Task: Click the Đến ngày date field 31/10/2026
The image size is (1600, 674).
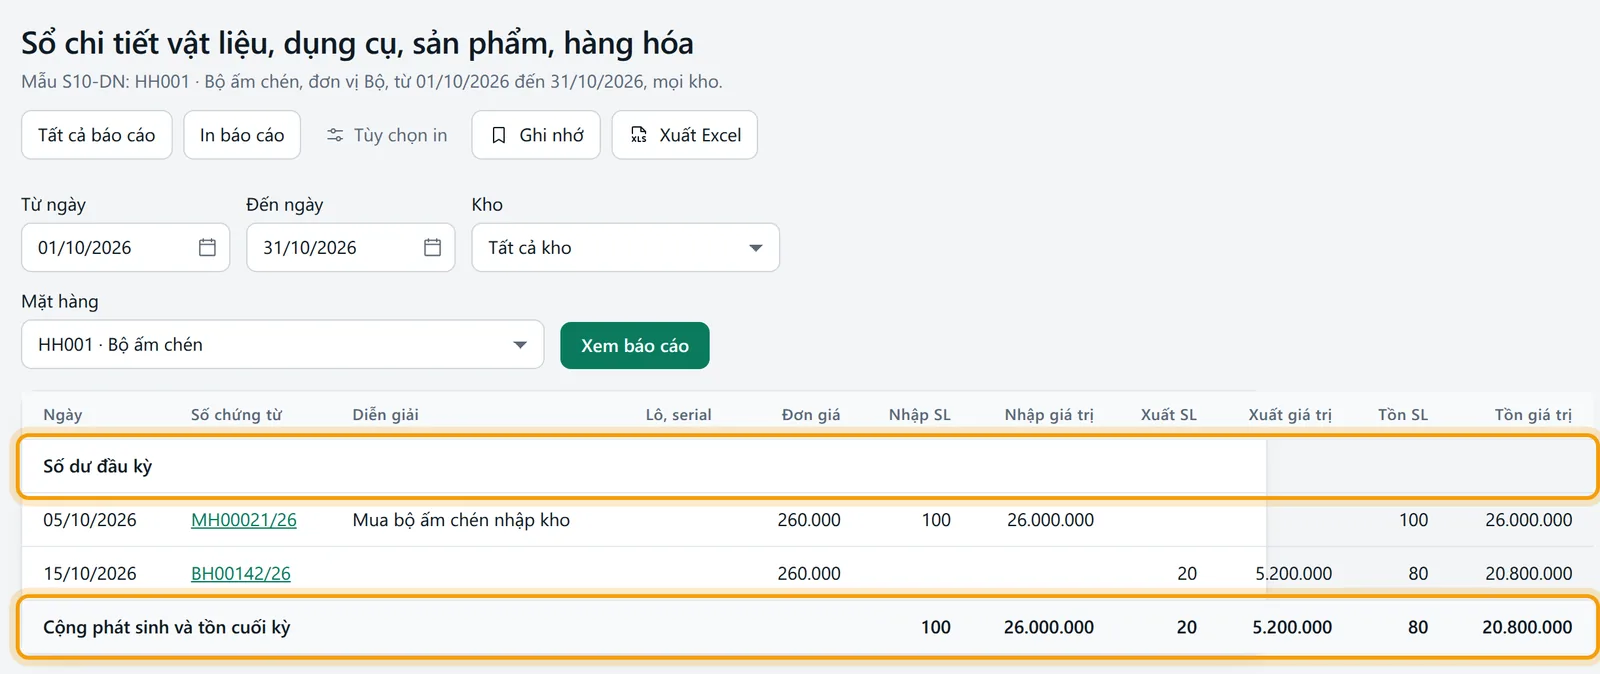Action: (351, 247)
